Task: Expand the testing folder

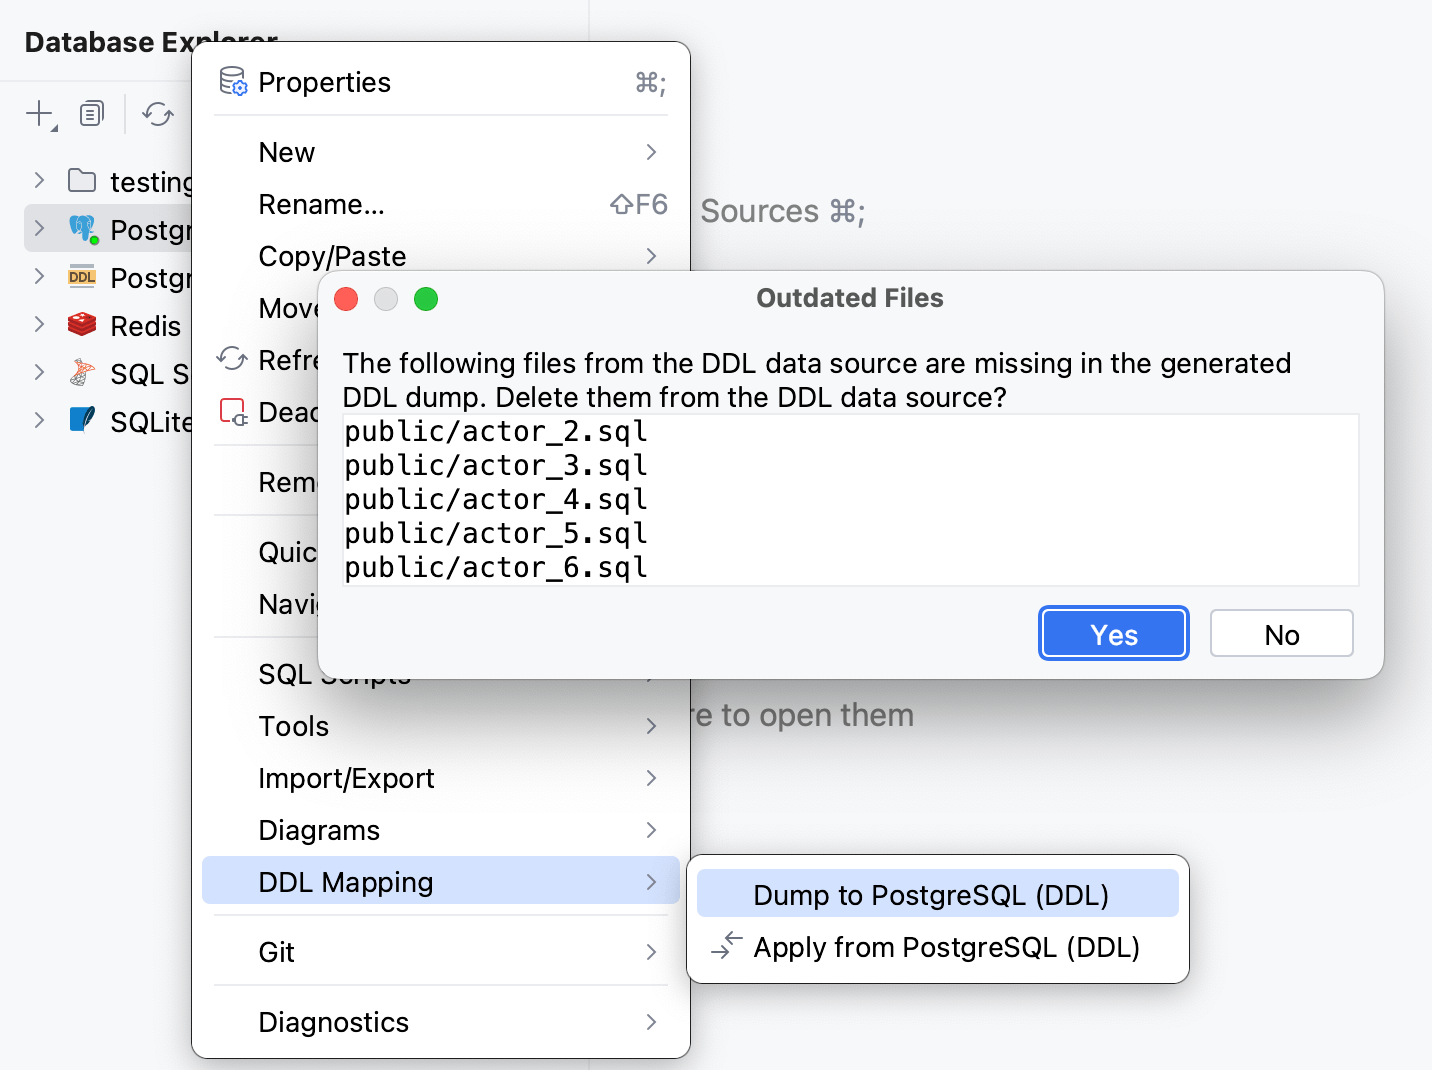Action: pyautogui.click(x=39, y=181)
